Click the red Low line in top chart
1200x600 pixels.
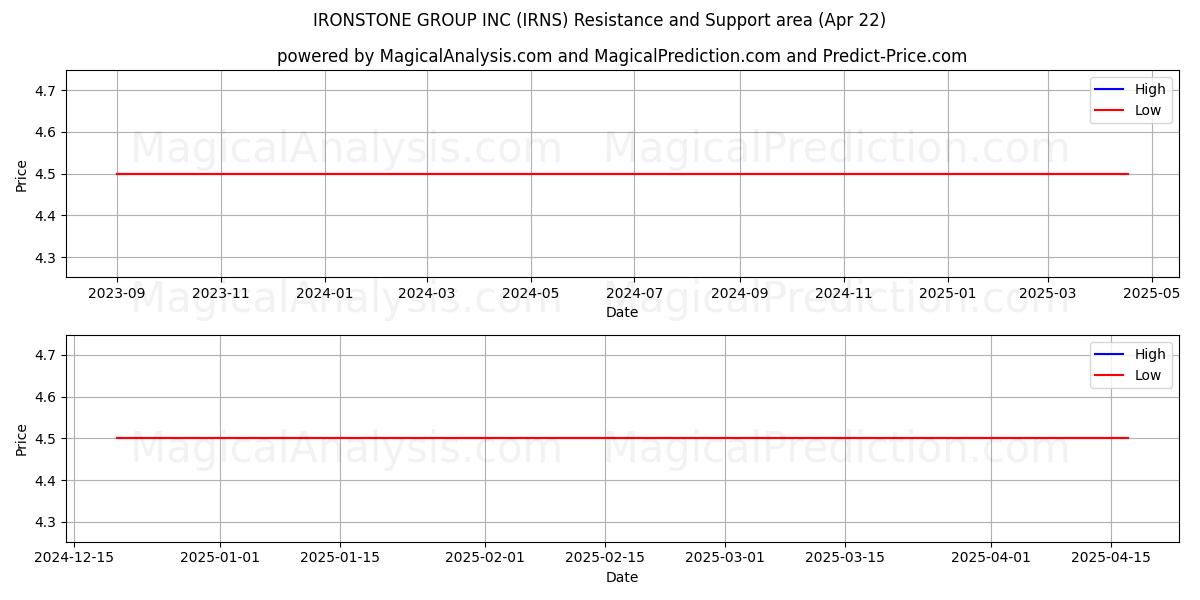622,174
